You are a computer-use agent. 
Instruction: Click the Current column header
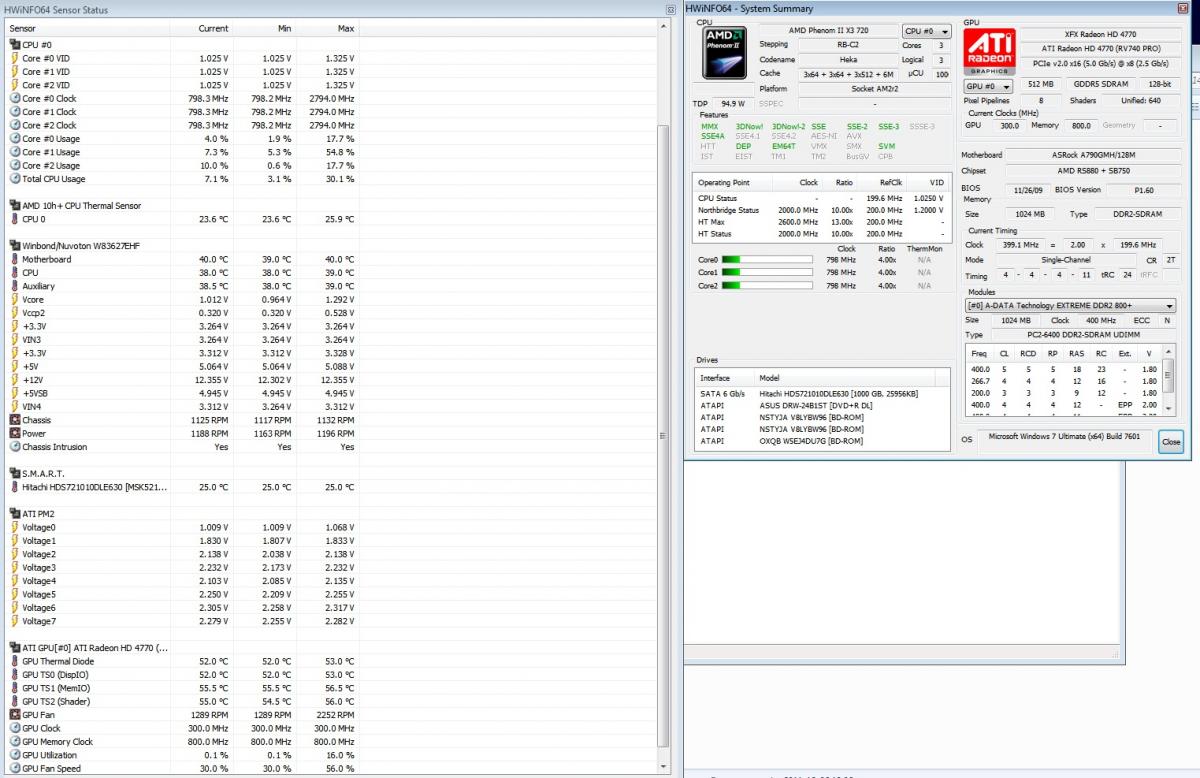pos(202,28)
